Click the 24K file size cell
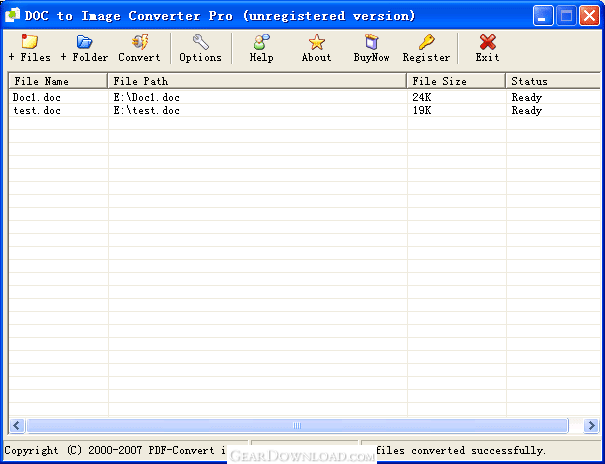This screenshot has width=605, height=464. pos(421,97)
